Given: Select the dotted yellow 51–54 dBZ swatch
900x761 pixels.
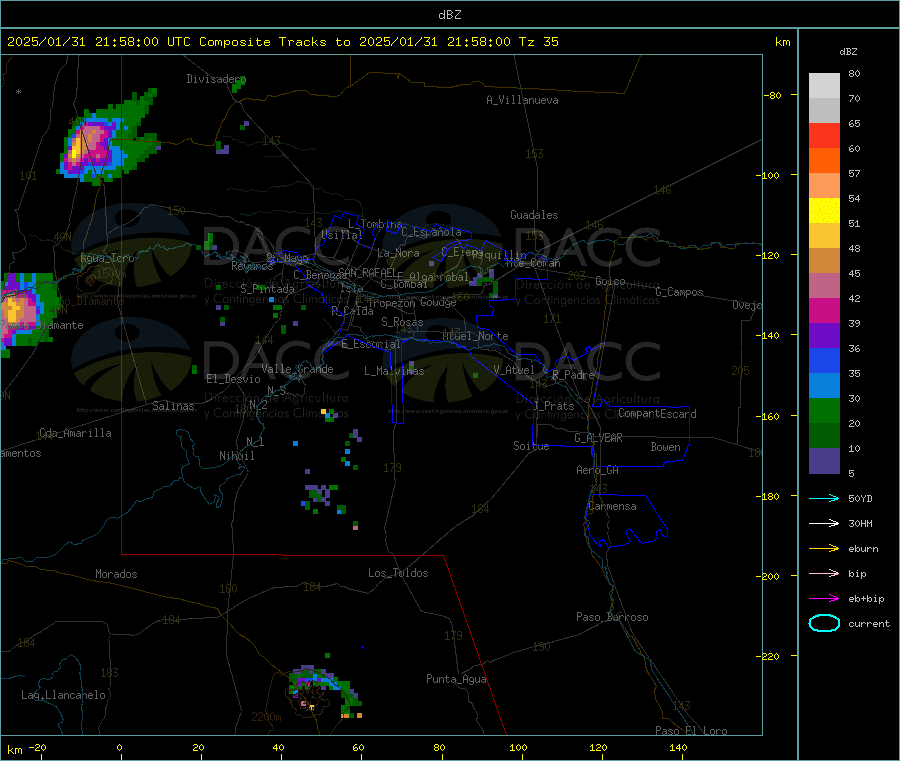Looking at the screenshot, I should click(x=824, y=211).
